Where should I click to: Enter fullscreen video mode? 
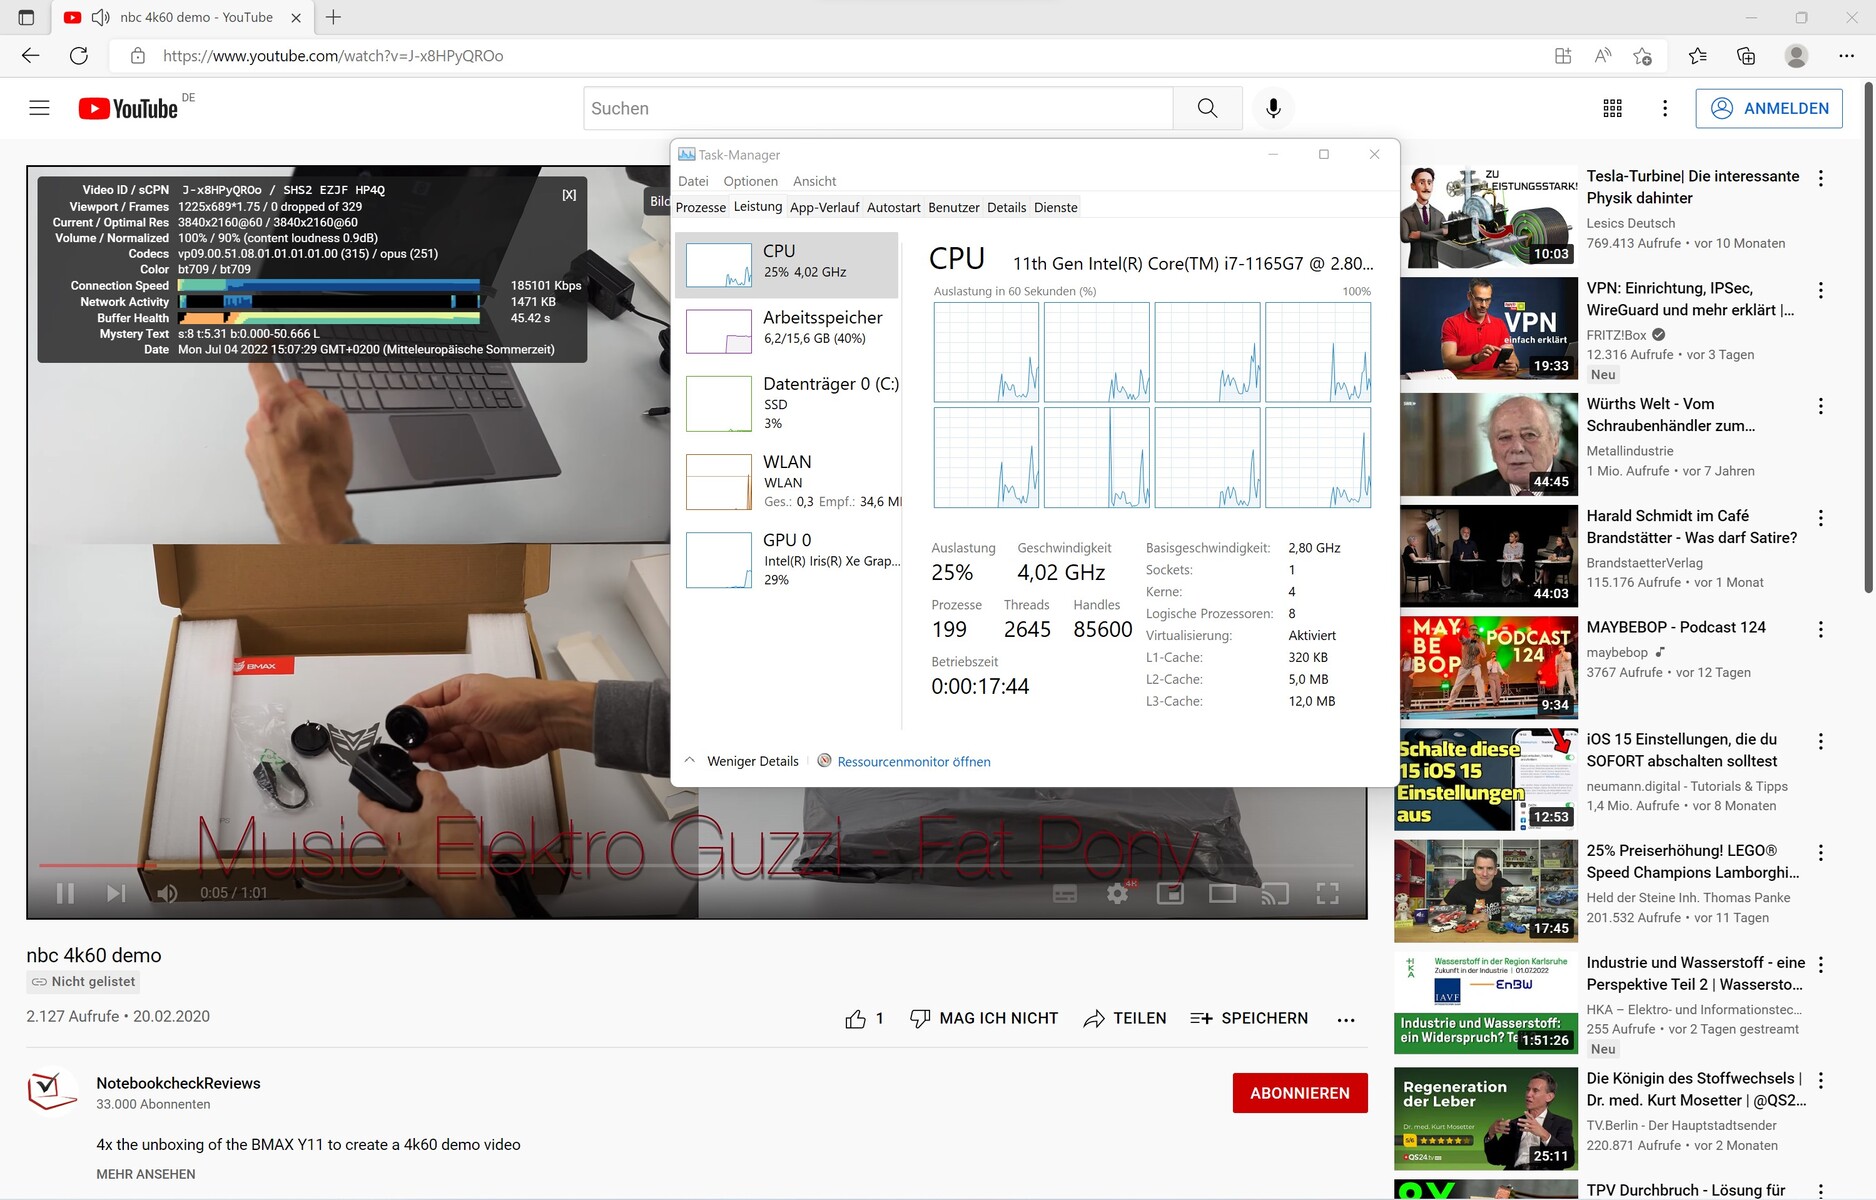tap(1327, 893)
